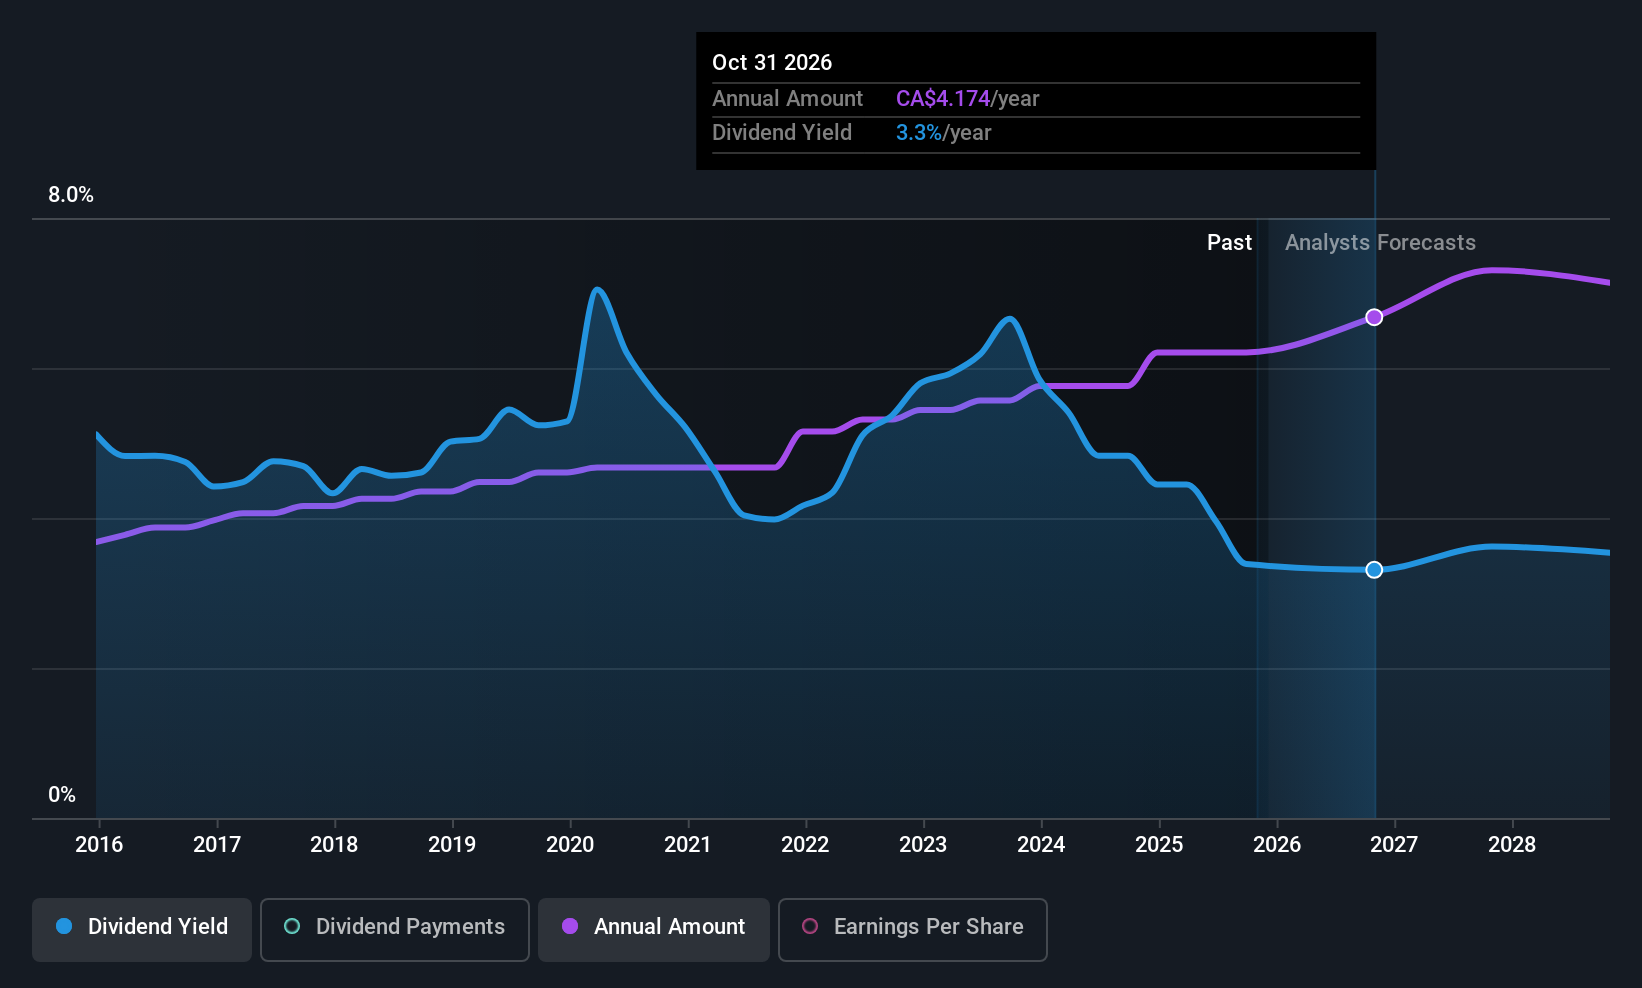Select the 2020 label on the x-axis
The height and width of the screenshot is (988, 1642).
[570, 845]
